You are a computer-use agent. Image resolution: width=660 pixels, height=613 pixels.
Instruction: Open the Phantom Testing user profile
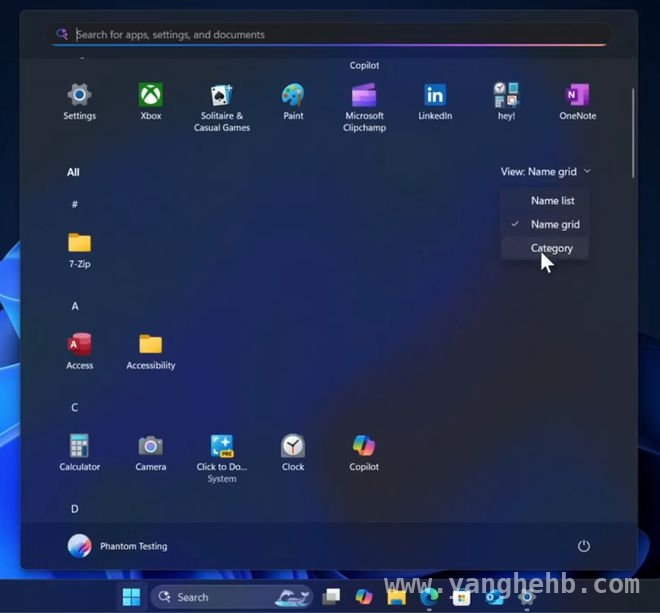pos(117,546)
